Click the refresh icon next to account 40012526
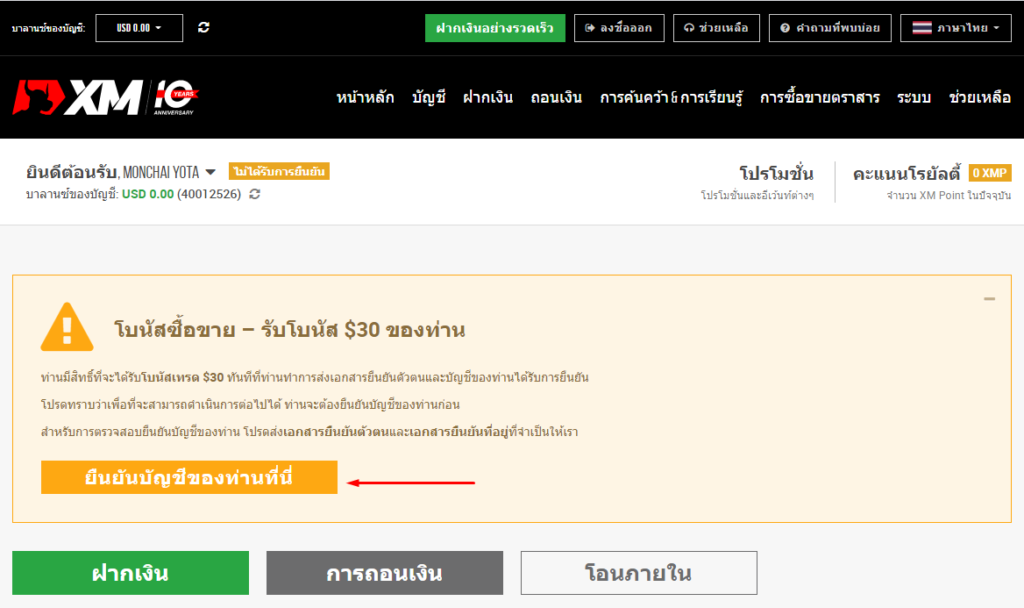1024x608 pixels. 255,195
